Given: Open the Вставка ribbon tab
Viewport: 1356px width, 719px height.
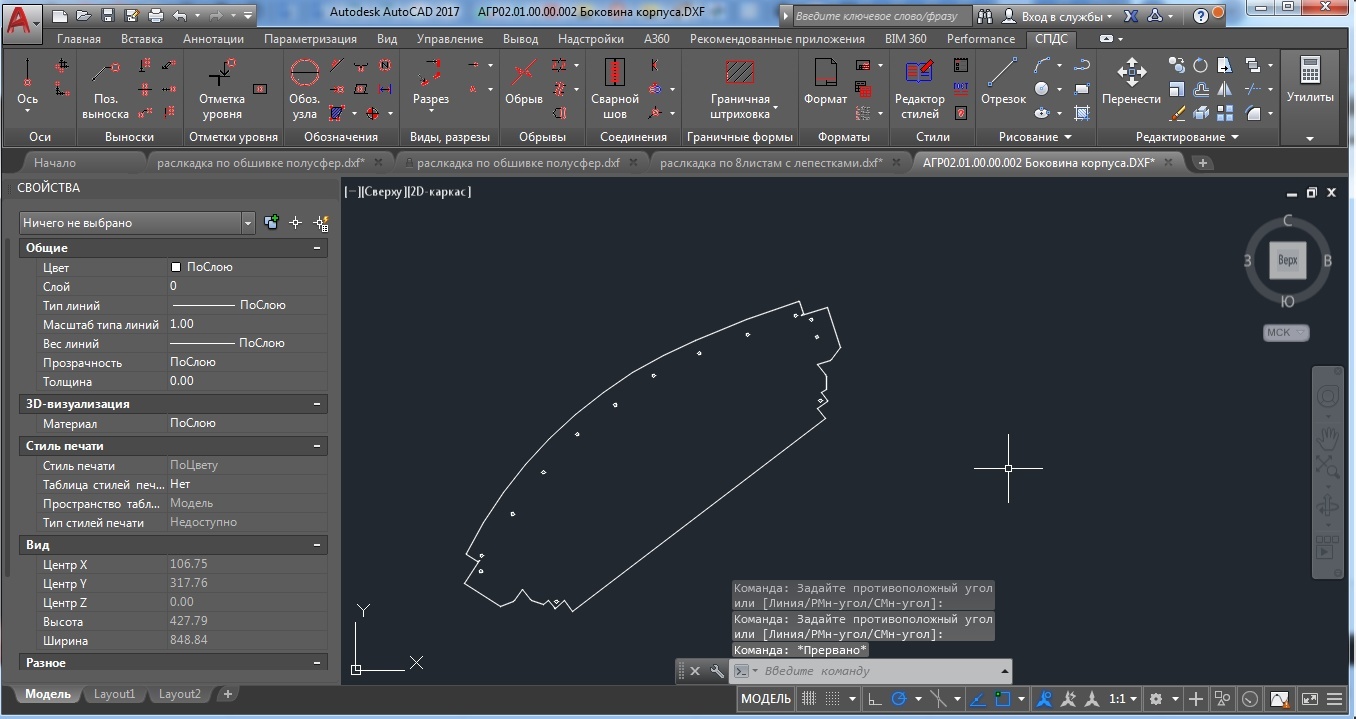Looking at the screenshot, I should [x=141, y=39].
